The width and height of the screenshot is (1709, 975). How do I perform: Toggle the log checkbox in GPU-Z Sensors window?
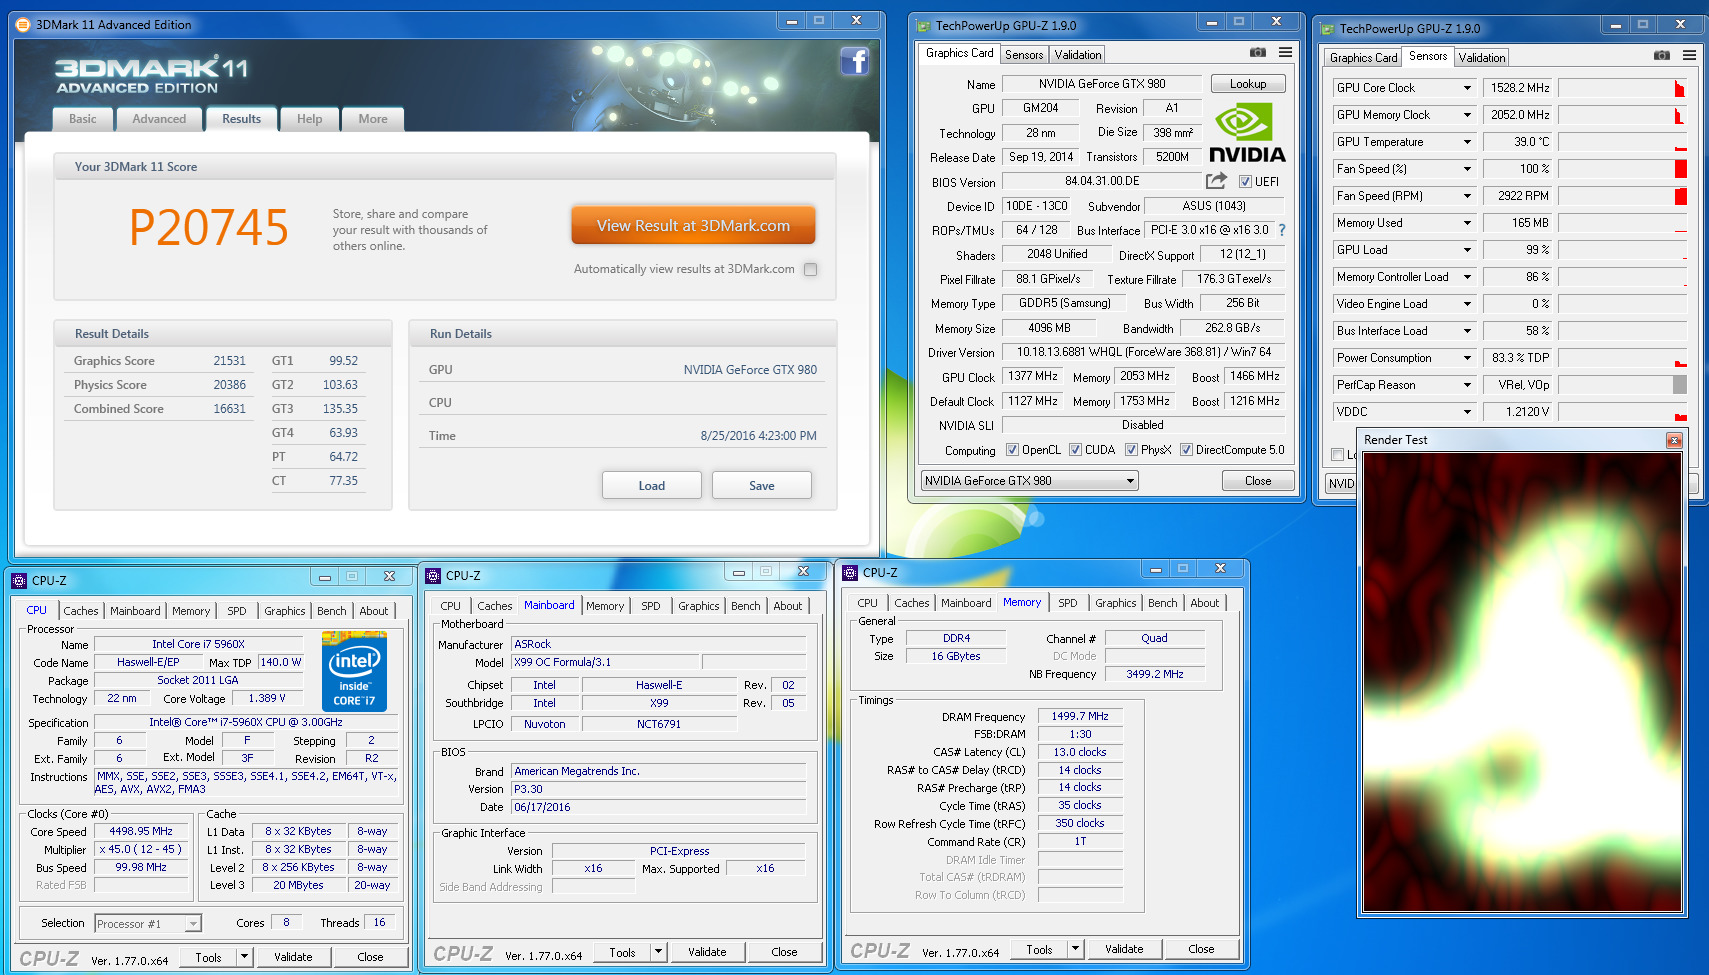tap(1337, 455)
